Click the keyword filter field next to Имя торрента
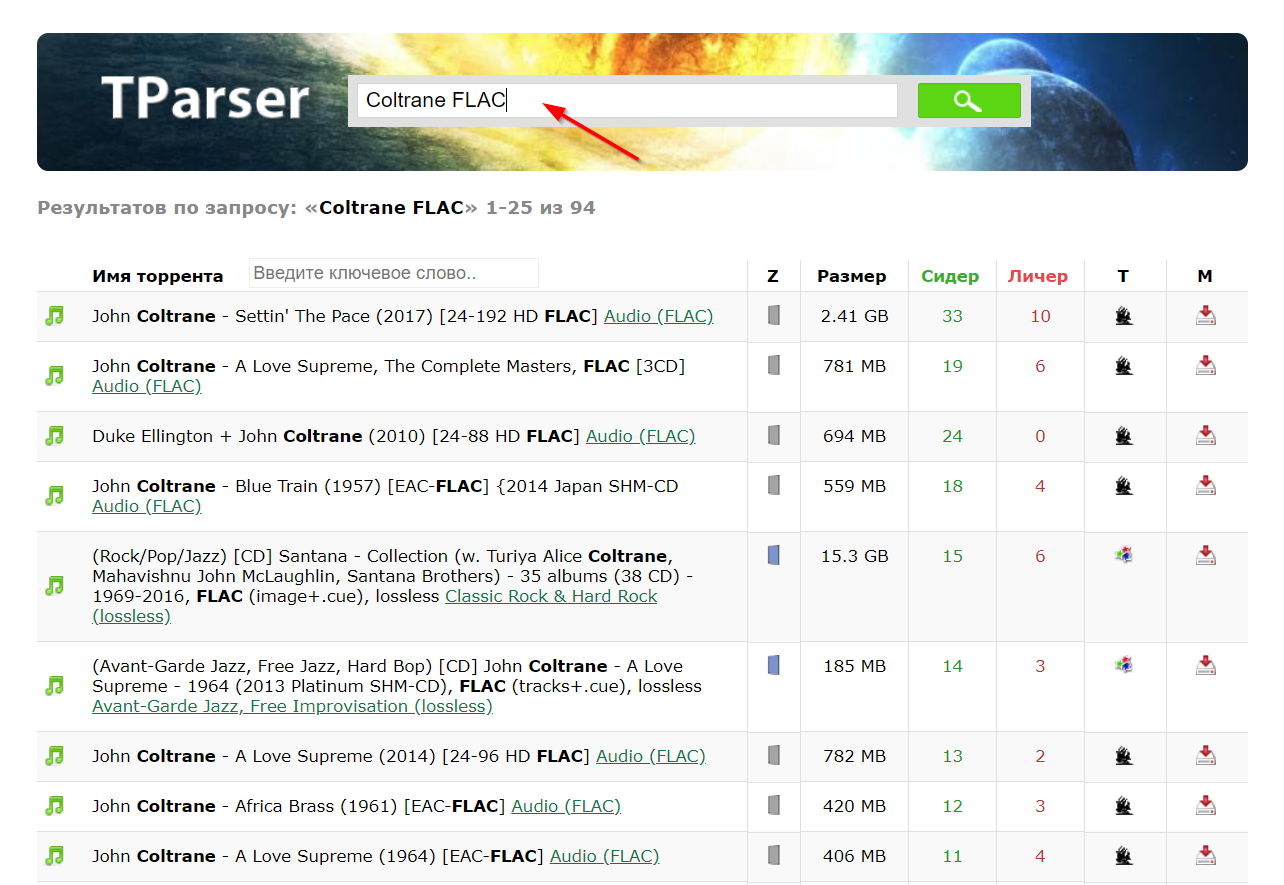 point(393,273)
